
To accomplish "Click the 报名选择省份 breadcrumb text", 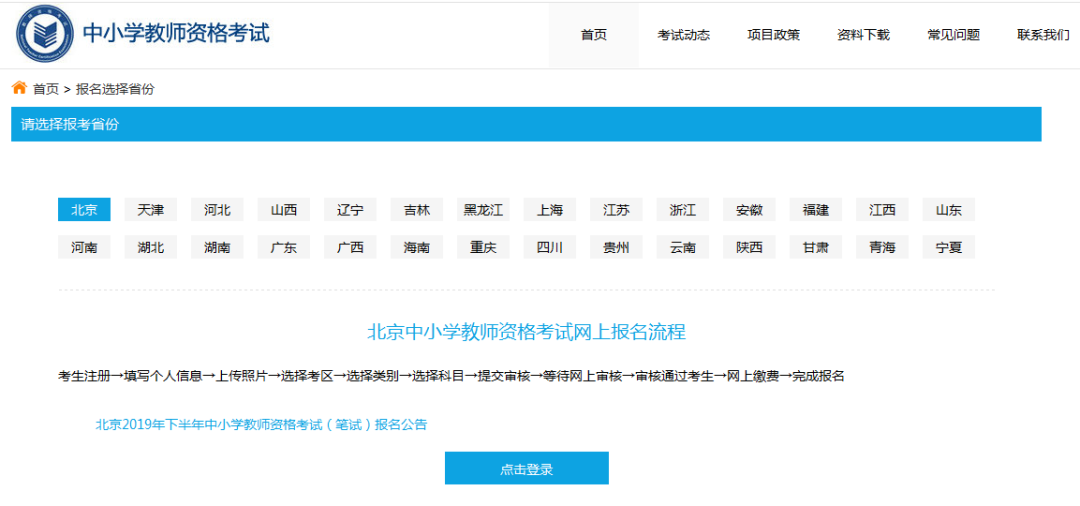I will (115, 89).
